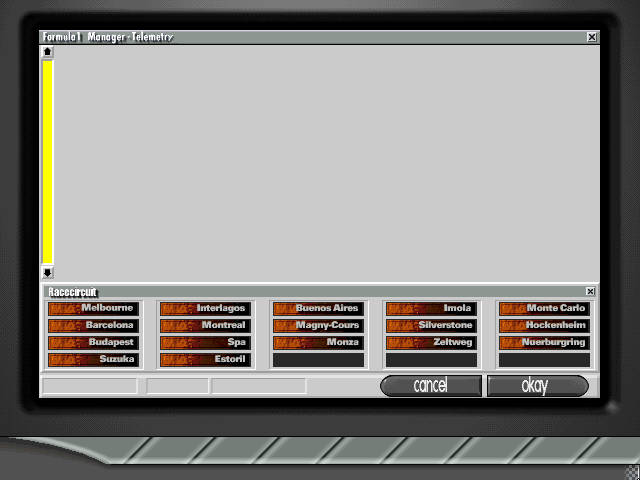
Task: Pick the Suzuka circuit
Action: tap(93, 360)
